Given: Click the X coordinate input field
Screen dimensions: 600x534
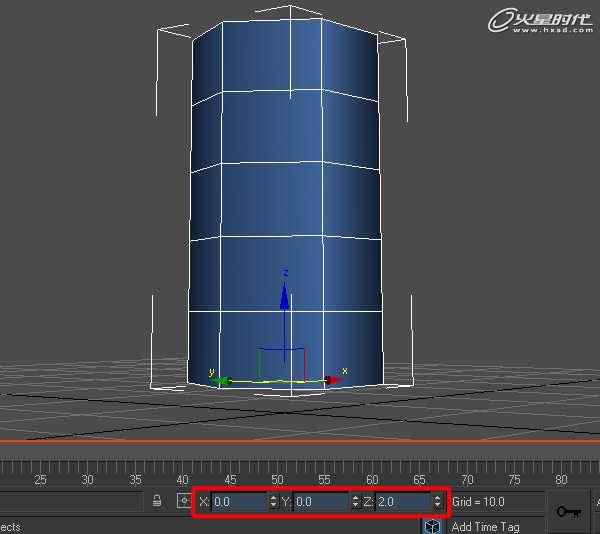Looking at the screenshot, I should coord(240,501).
